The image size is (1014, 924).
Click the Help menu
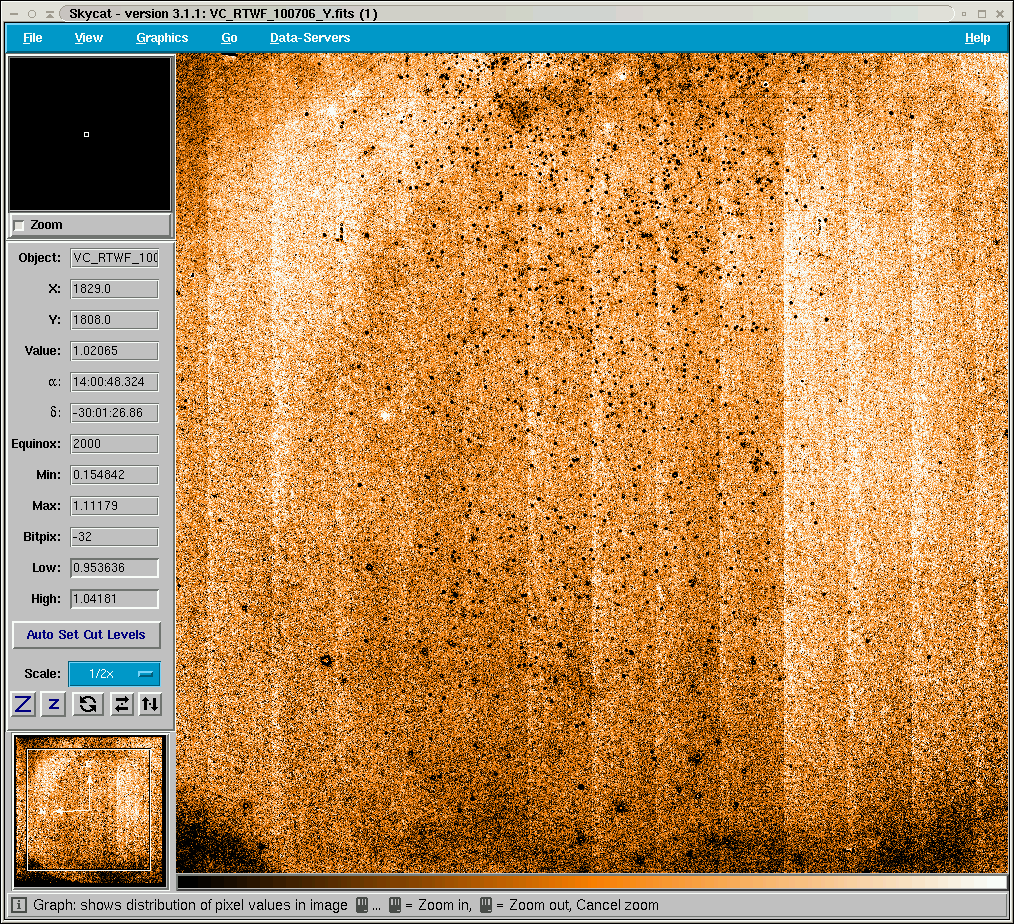(x=977, y=38)
